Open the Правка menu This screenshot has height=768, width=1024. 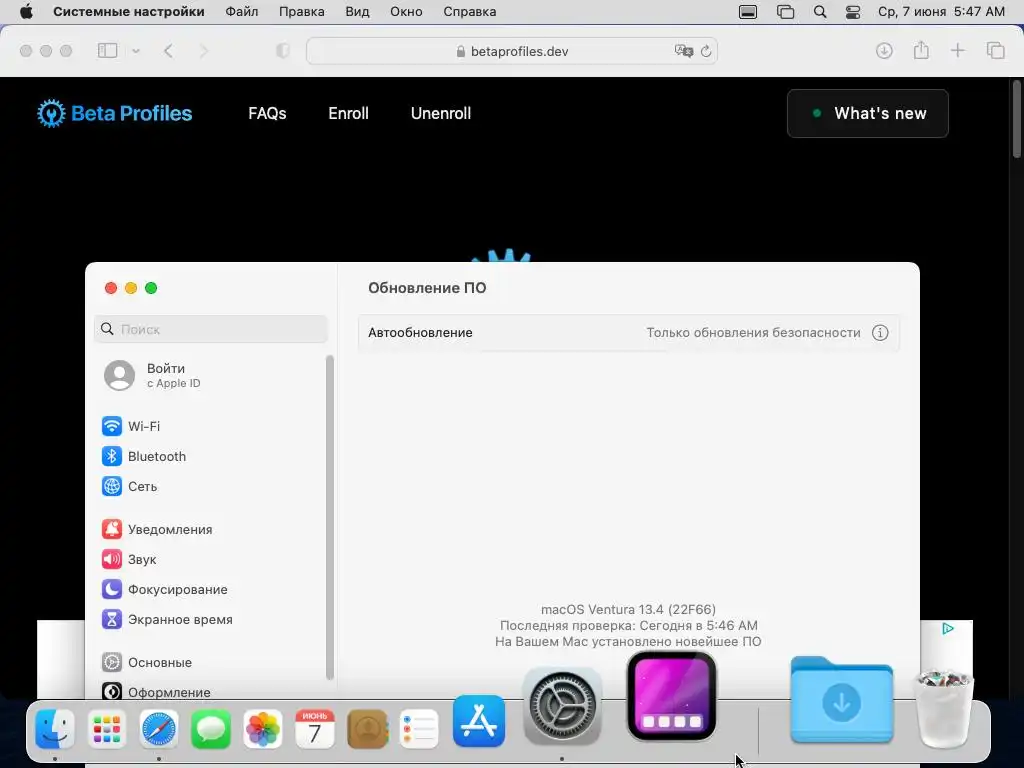(x=302, y=12)
